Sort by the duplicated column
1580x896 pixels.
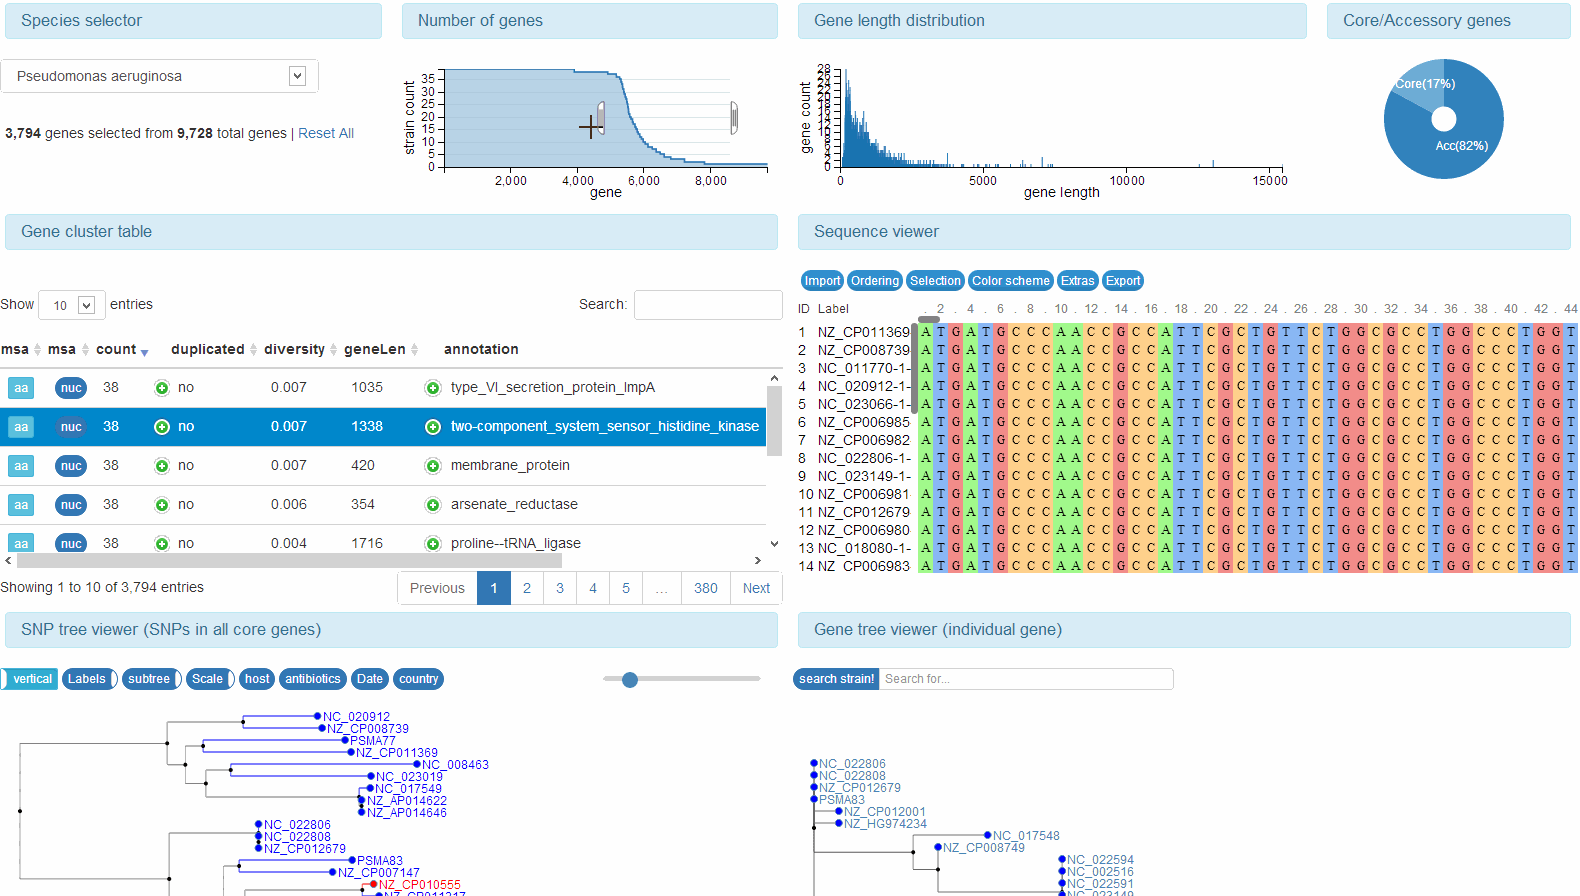(x=214, y=349)
